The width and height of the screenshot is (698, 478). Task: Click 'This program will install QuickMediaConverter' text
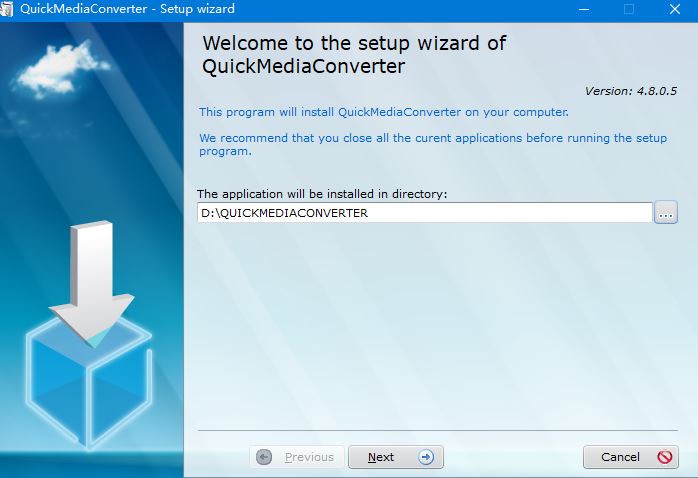click(x=384, y=112)
